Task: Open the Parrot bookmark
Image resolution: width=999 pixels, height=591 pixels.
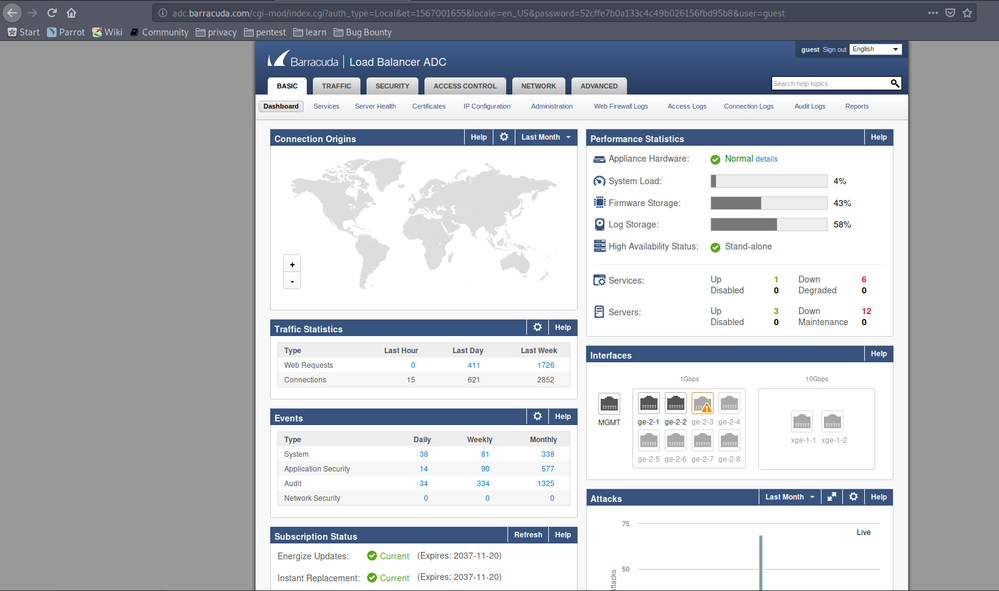Action: tap(66, 32)
